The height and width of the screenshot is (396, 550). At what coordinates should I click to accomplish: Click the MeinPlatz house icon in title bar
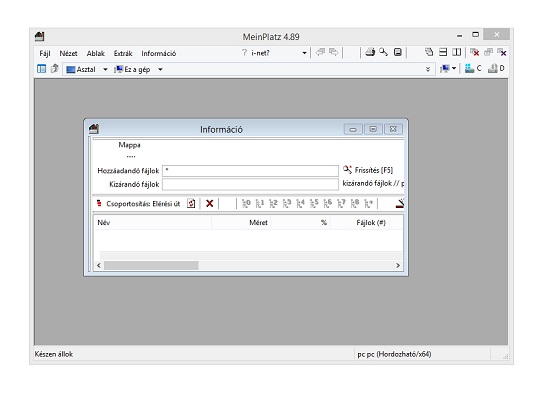(x=40, y=36)
